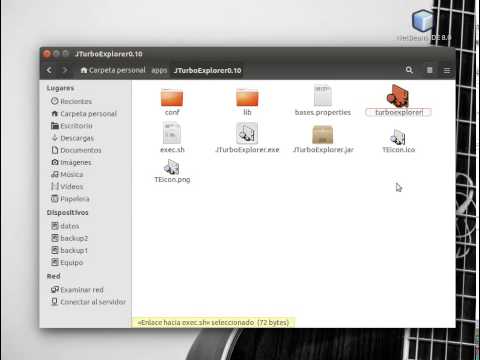Select JTurboExplorer0.10 path bar segment
480x360 pixels.
pyautogui.click(x=207, y=70)
